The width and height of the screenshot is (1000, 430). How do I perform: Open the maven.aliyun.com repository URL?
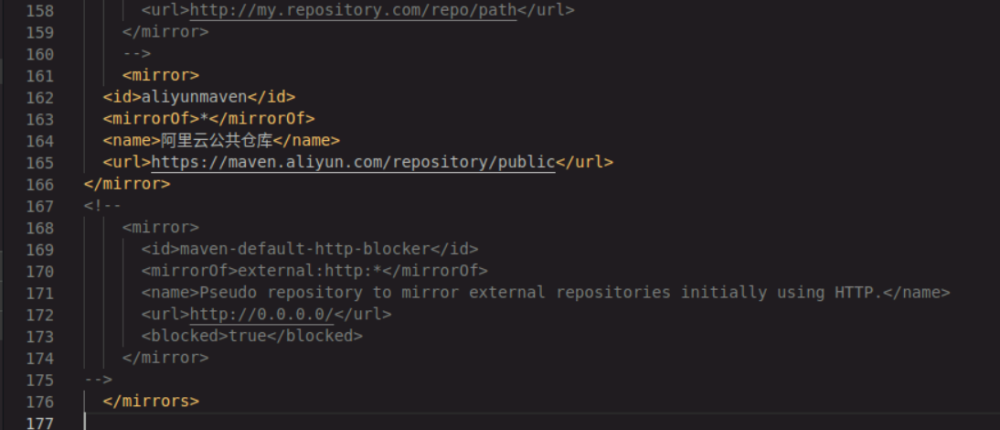[352, 162]
